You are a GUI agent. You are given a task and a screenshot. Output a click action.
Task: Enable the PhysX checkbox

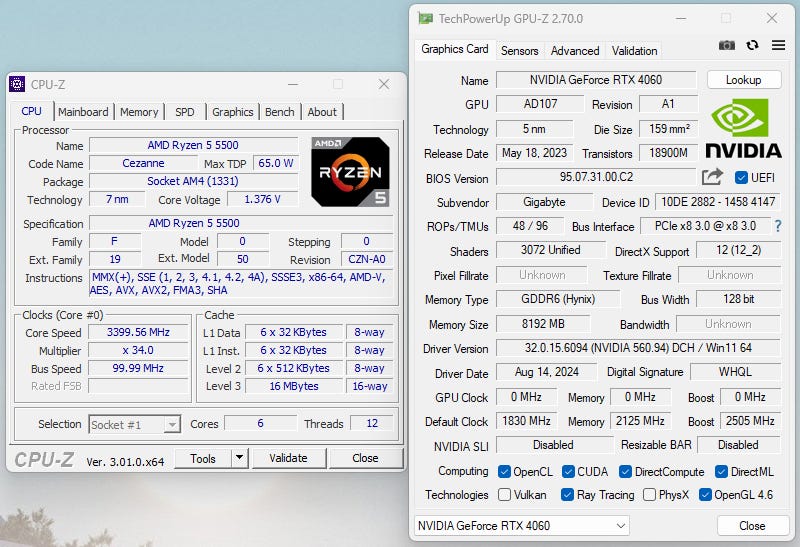(x=649, y=494)
